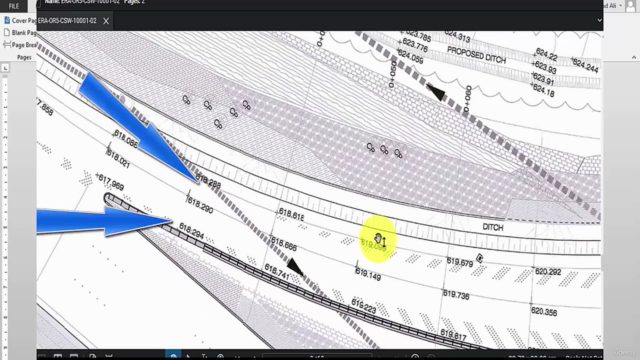
Task: Open the FILE tab in Word
Action: 13,6
